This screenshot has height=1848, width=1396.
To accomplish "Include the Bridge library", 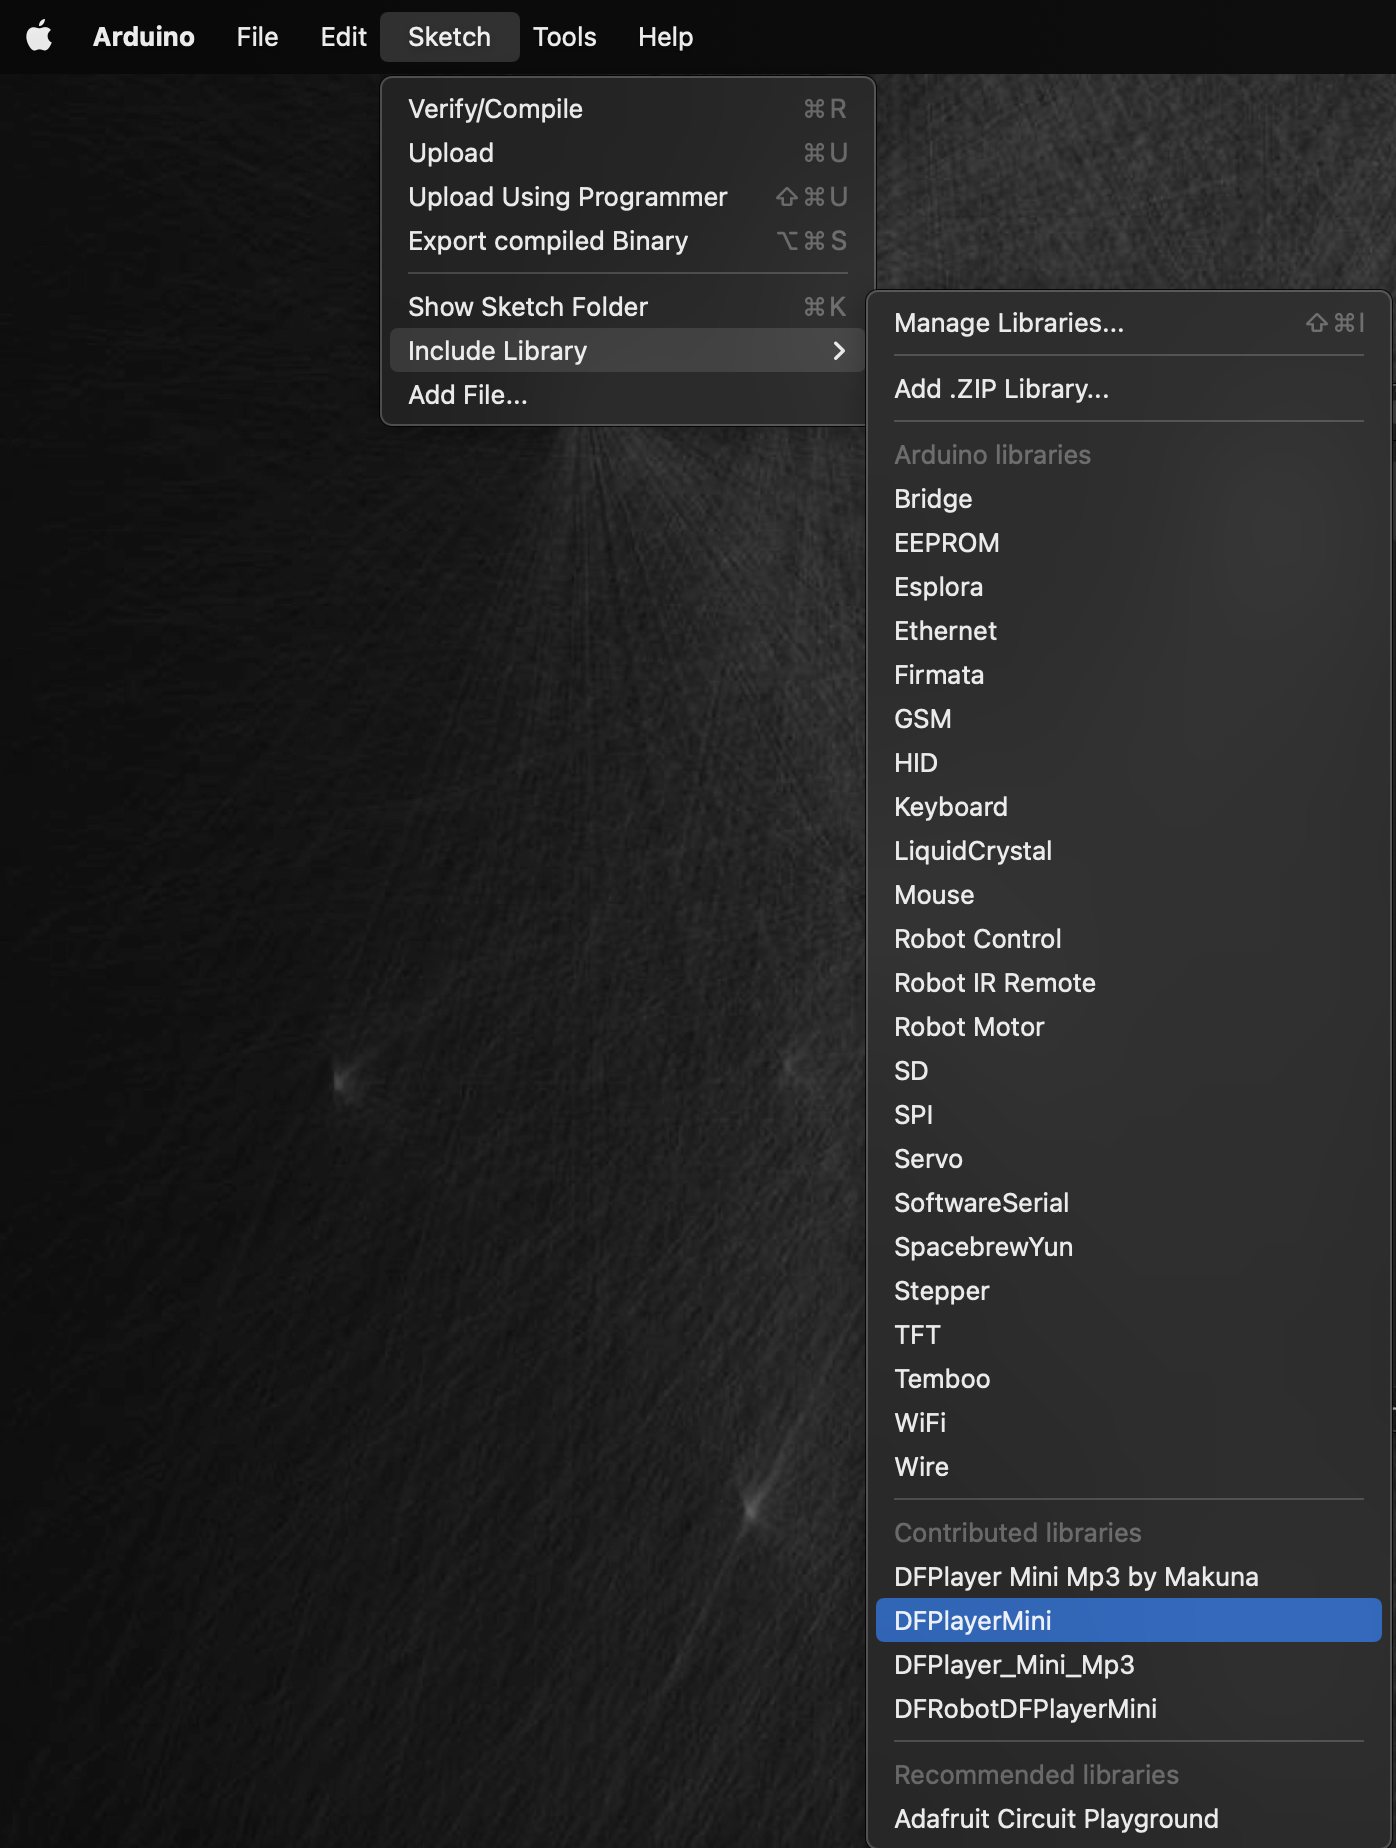I will coord(1128,499).
